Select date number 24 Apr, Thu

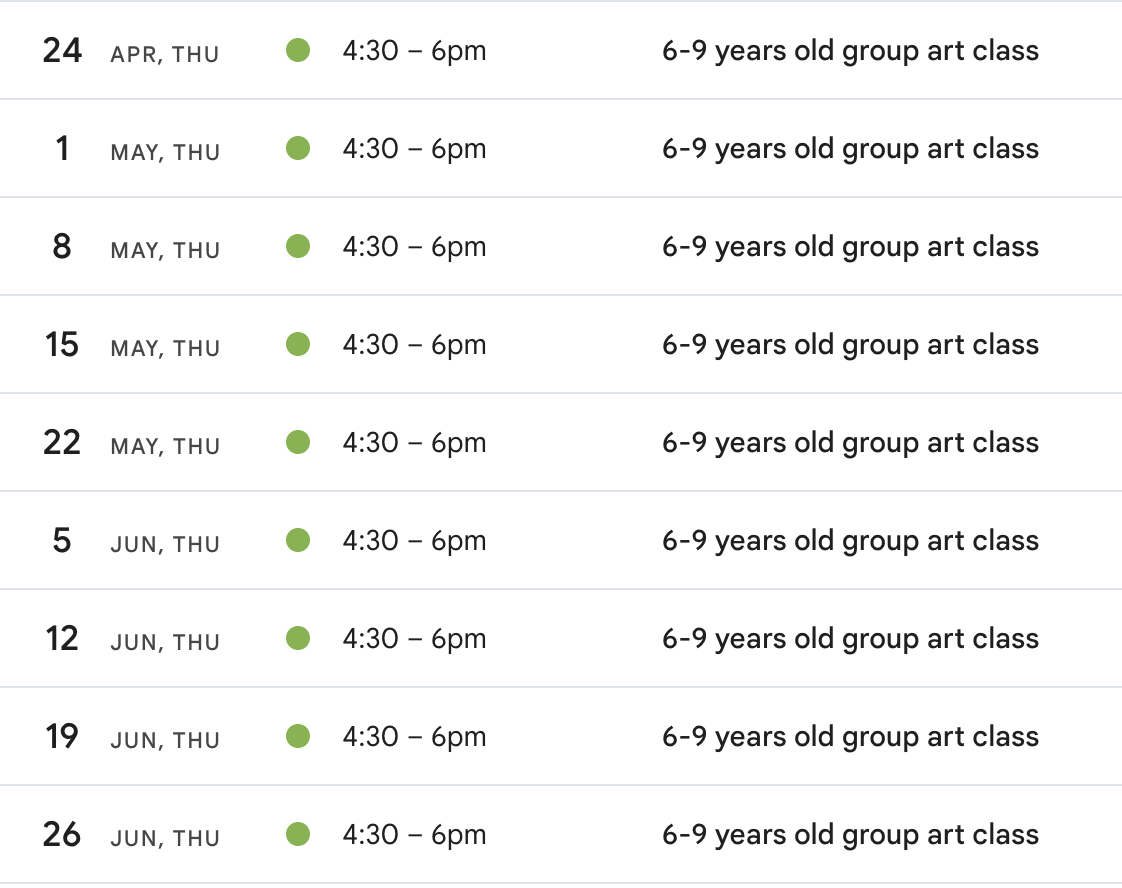(x=62, y=50)
